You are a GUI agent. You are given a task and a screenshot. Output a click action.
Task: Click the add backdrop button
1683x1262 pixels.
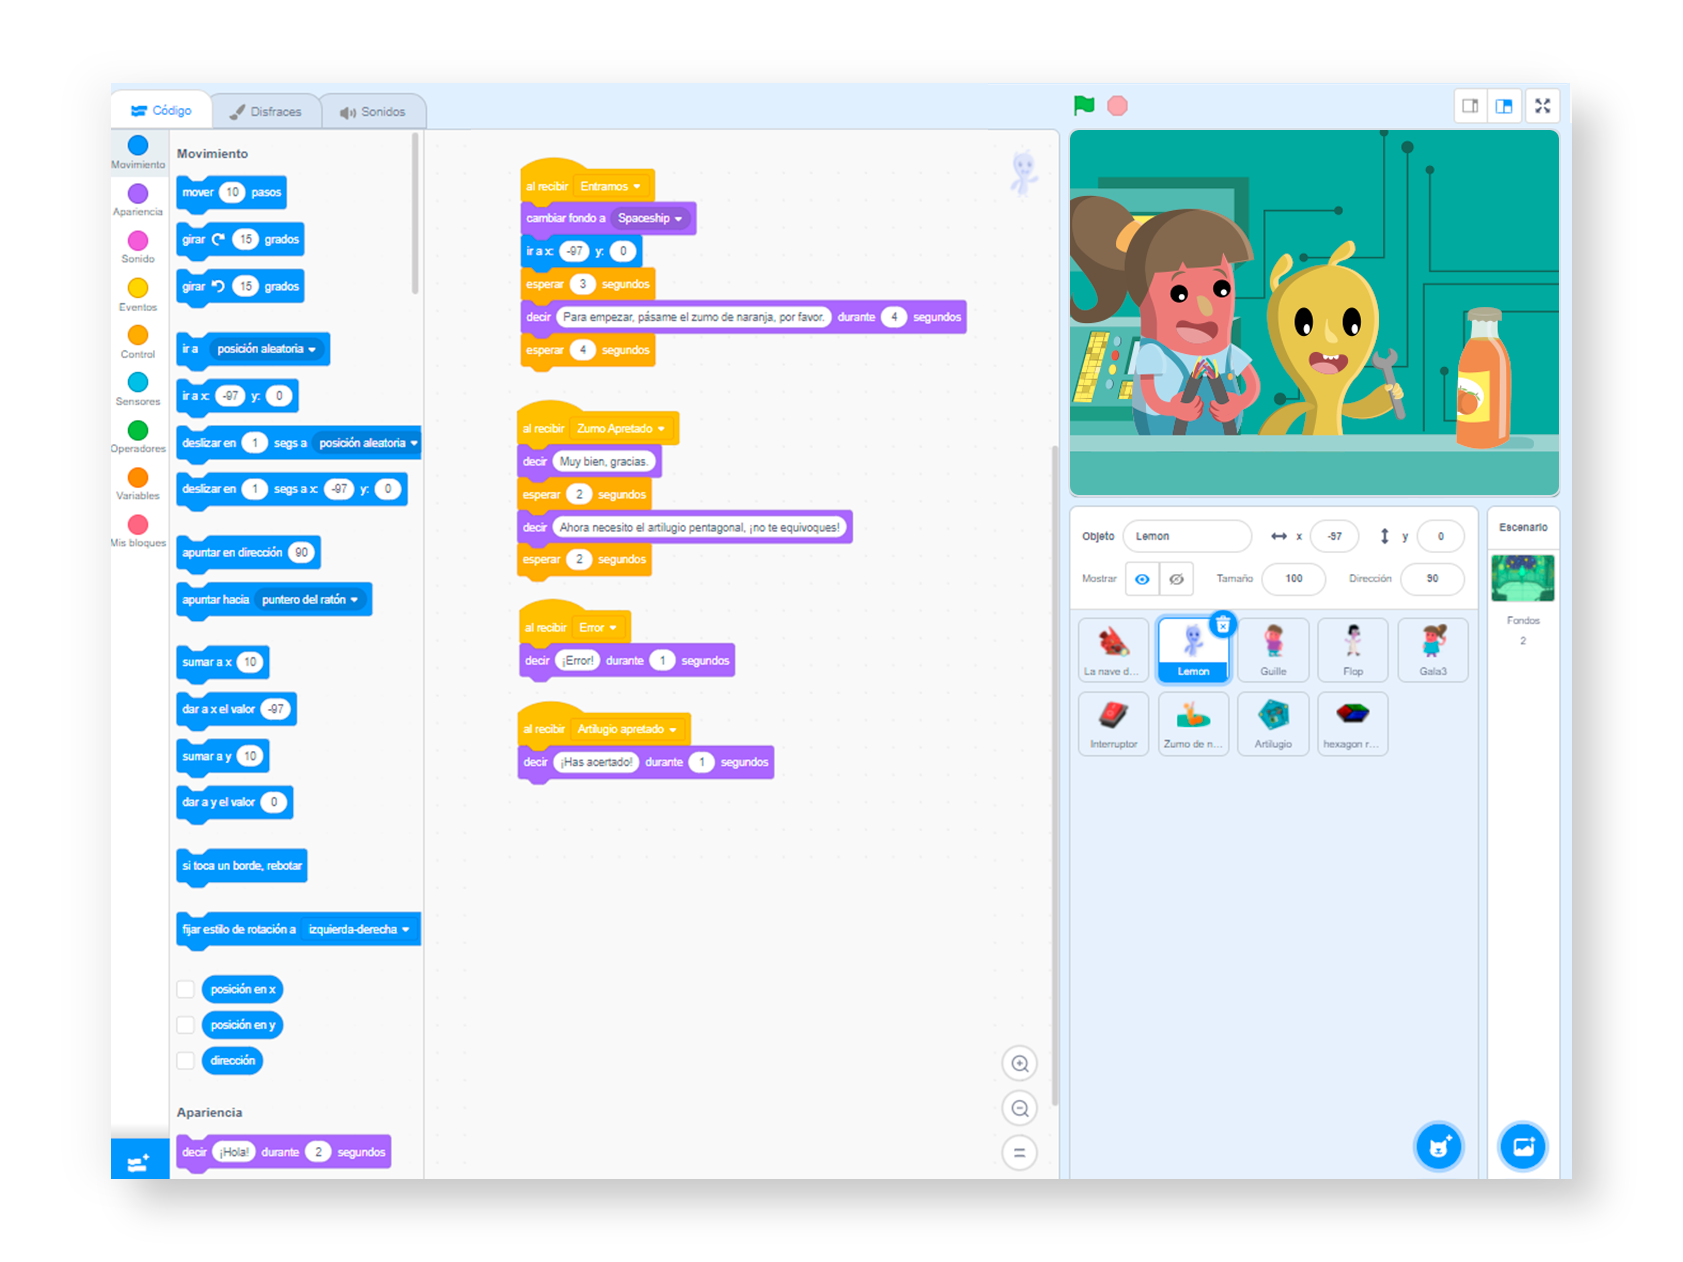(1522, 1146)
